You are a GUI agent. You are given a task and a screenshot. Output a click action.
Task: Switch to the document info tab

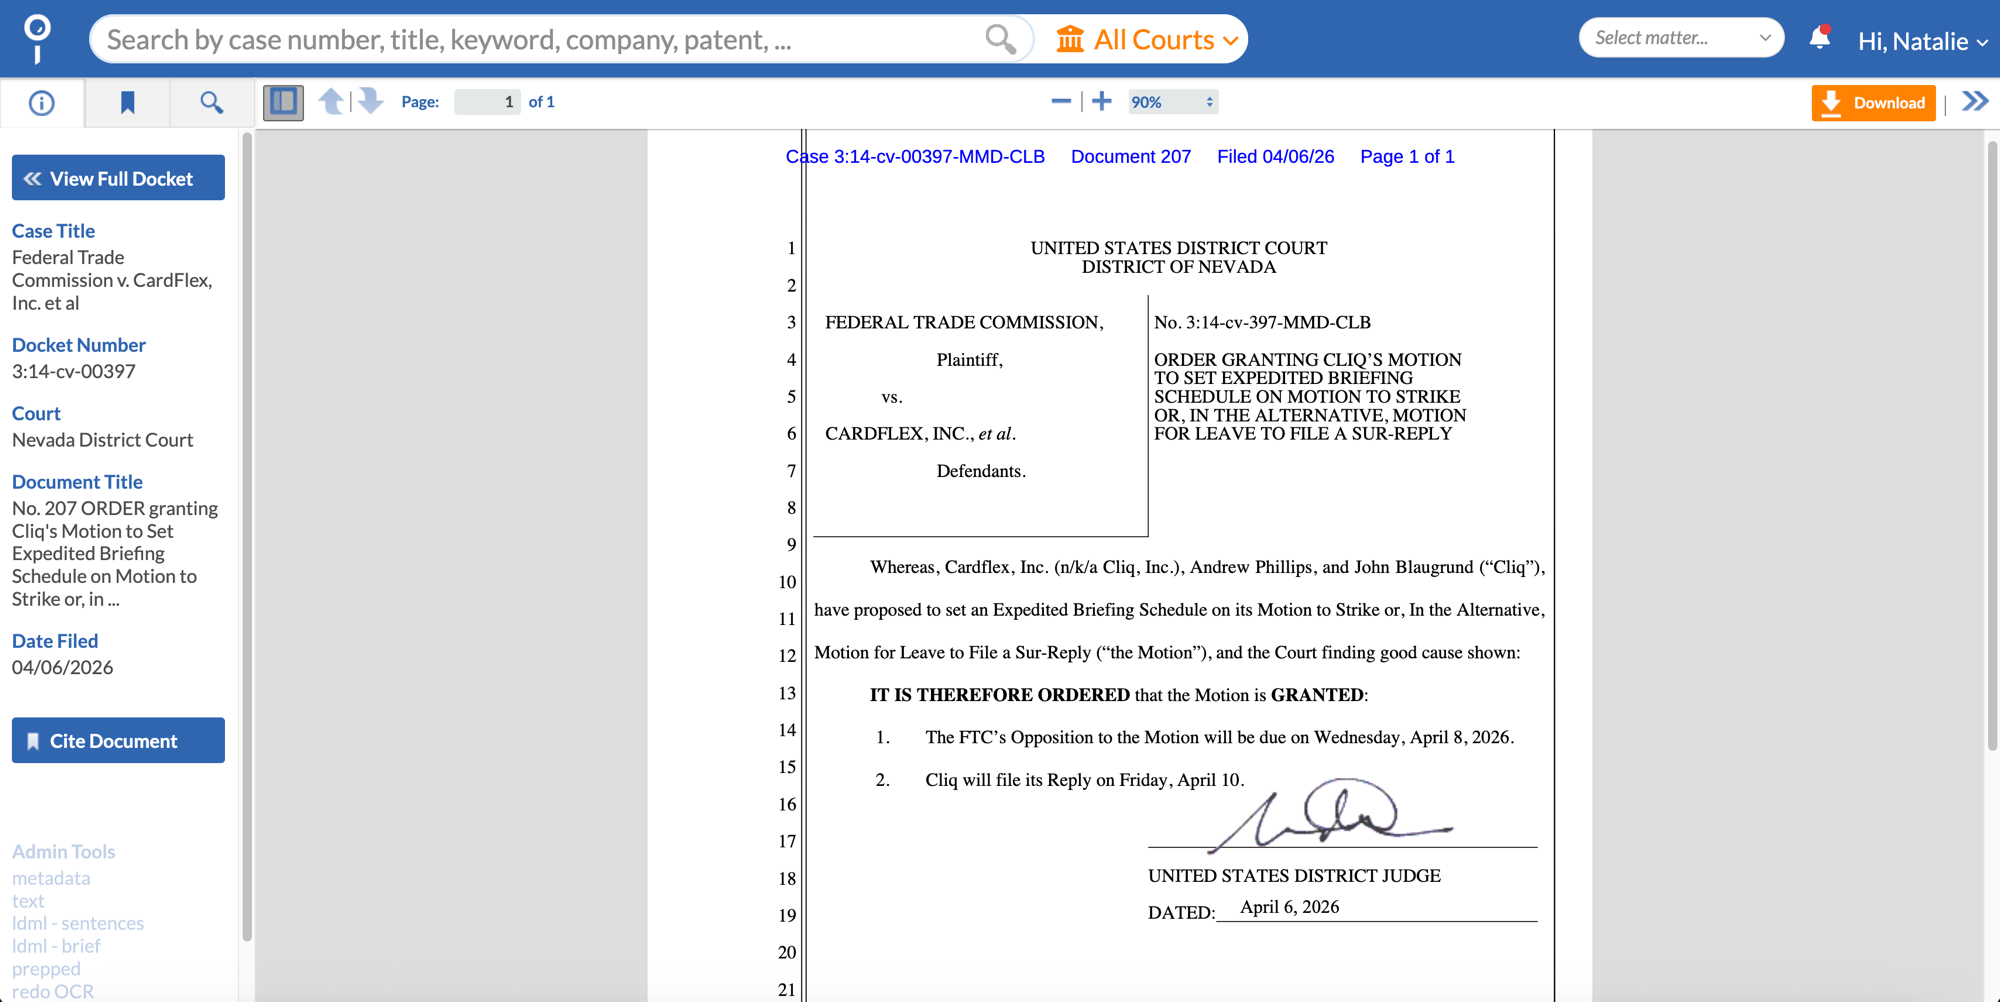(x=42, y=102)
